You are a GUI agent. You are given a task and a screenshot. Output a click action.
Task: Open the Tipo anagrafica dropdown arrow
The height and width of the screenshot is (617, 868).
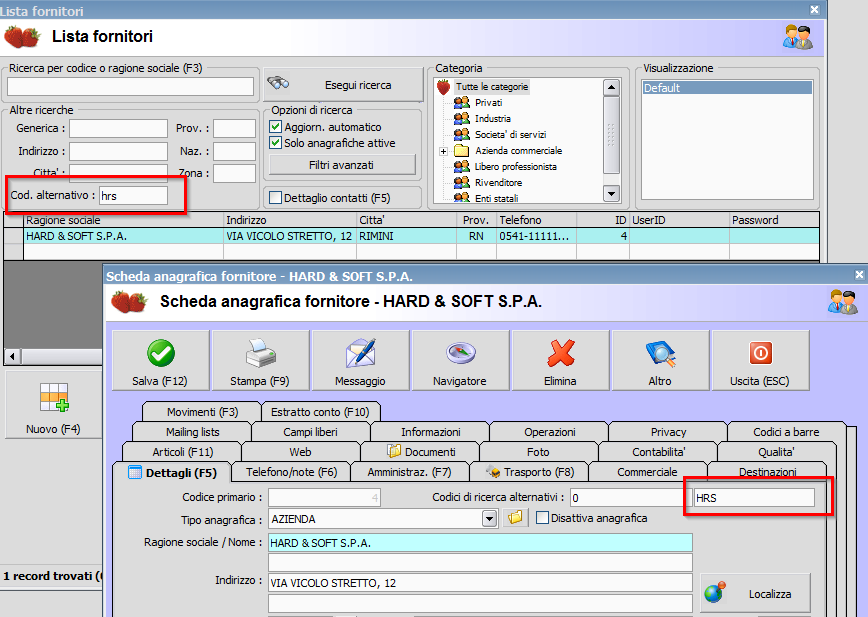[489, 519]
